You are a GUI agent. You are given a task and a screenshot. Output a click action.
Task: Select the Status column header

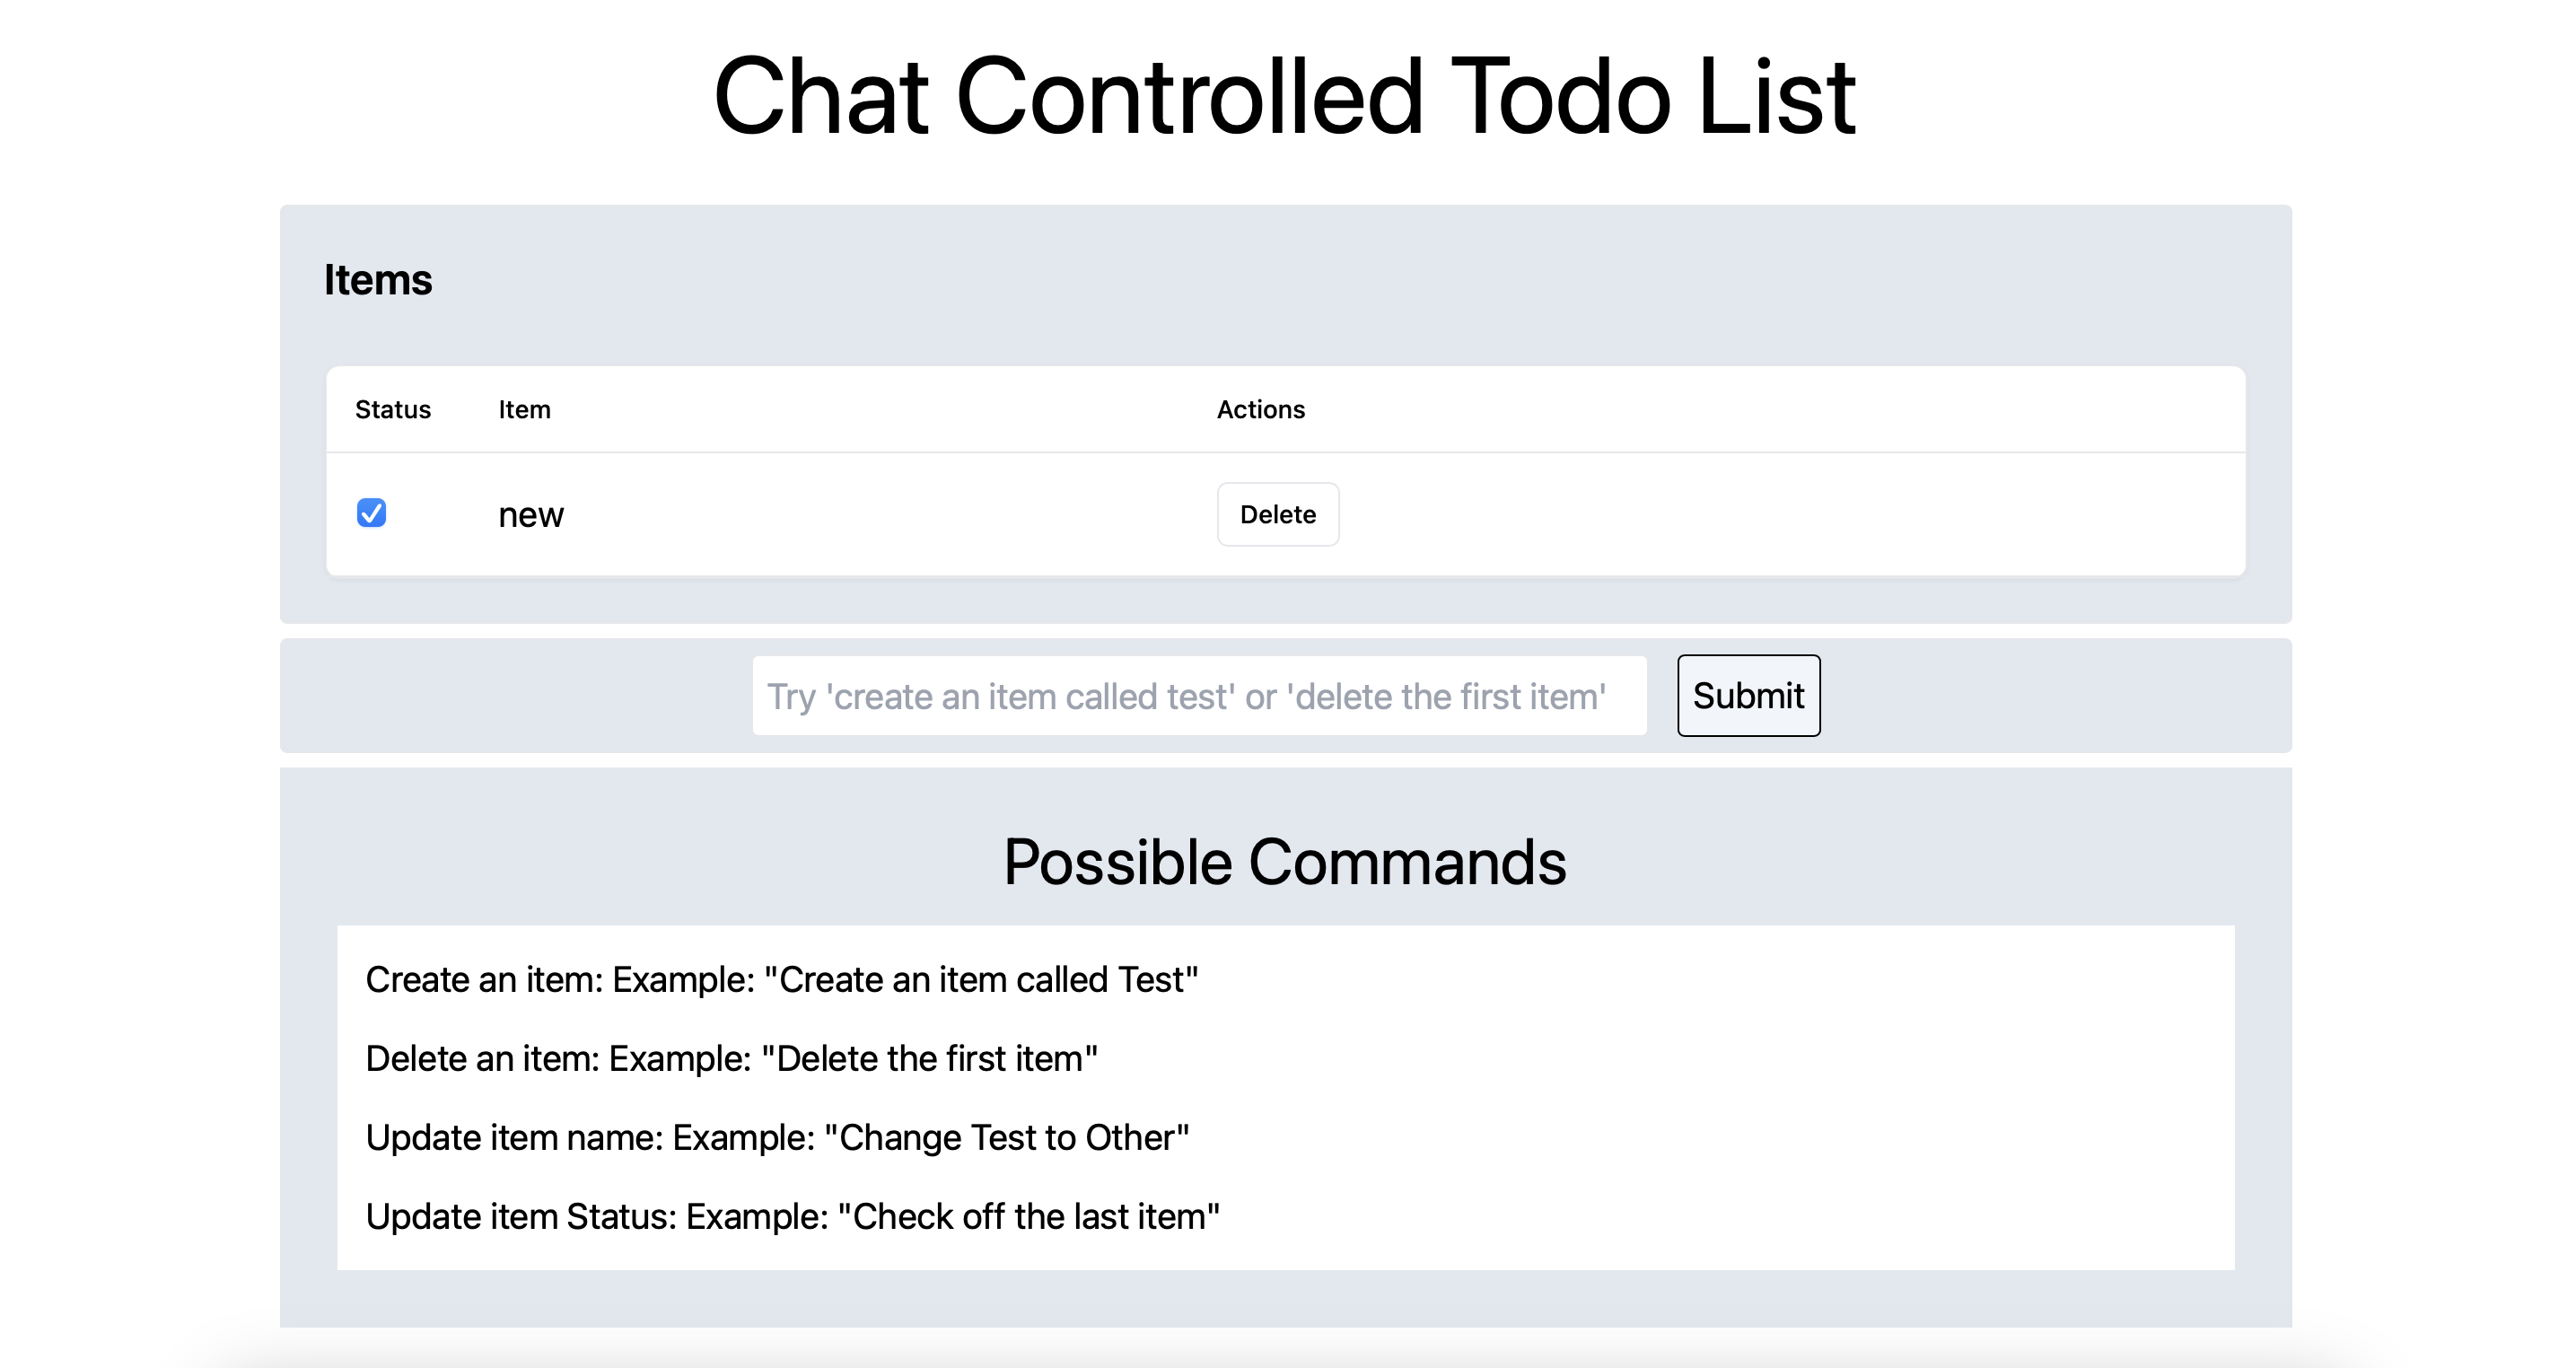coord(393,409)
